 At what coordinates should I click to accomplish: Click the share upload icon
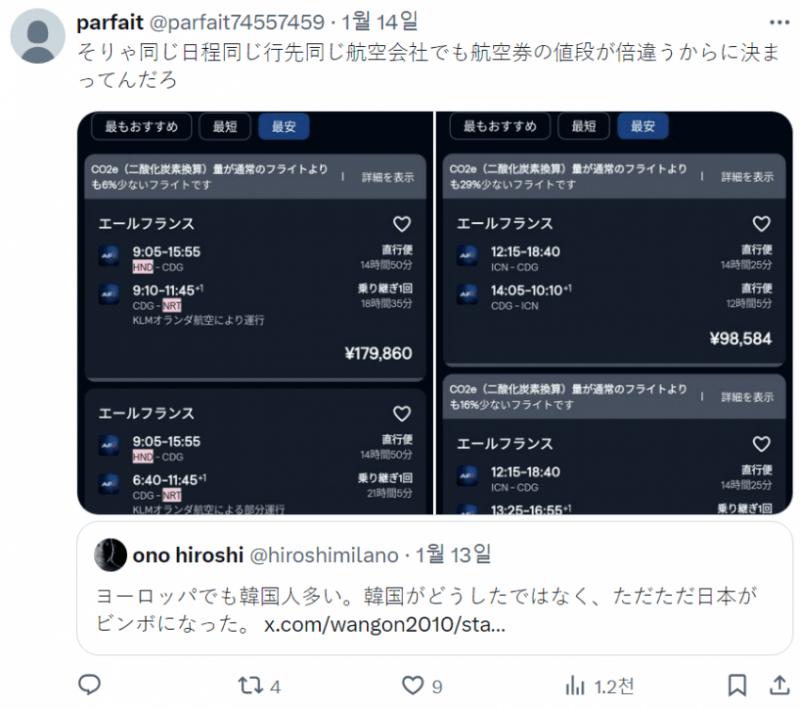click(779, 685)
